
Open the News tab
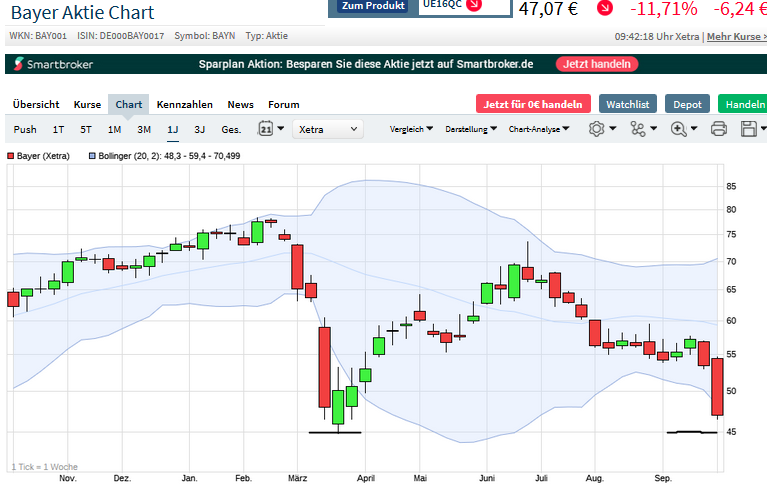[240, 104]
